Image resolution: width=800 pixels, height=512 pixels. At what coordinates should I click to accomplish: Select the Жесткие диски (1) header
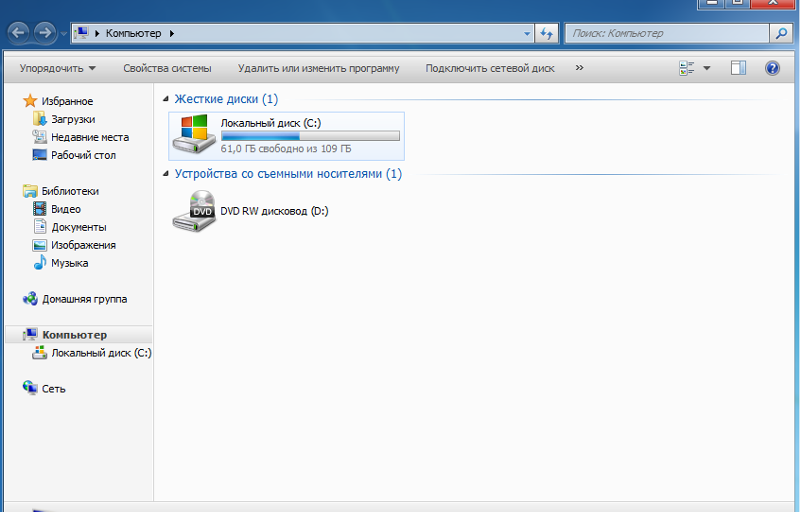(226, 99)
